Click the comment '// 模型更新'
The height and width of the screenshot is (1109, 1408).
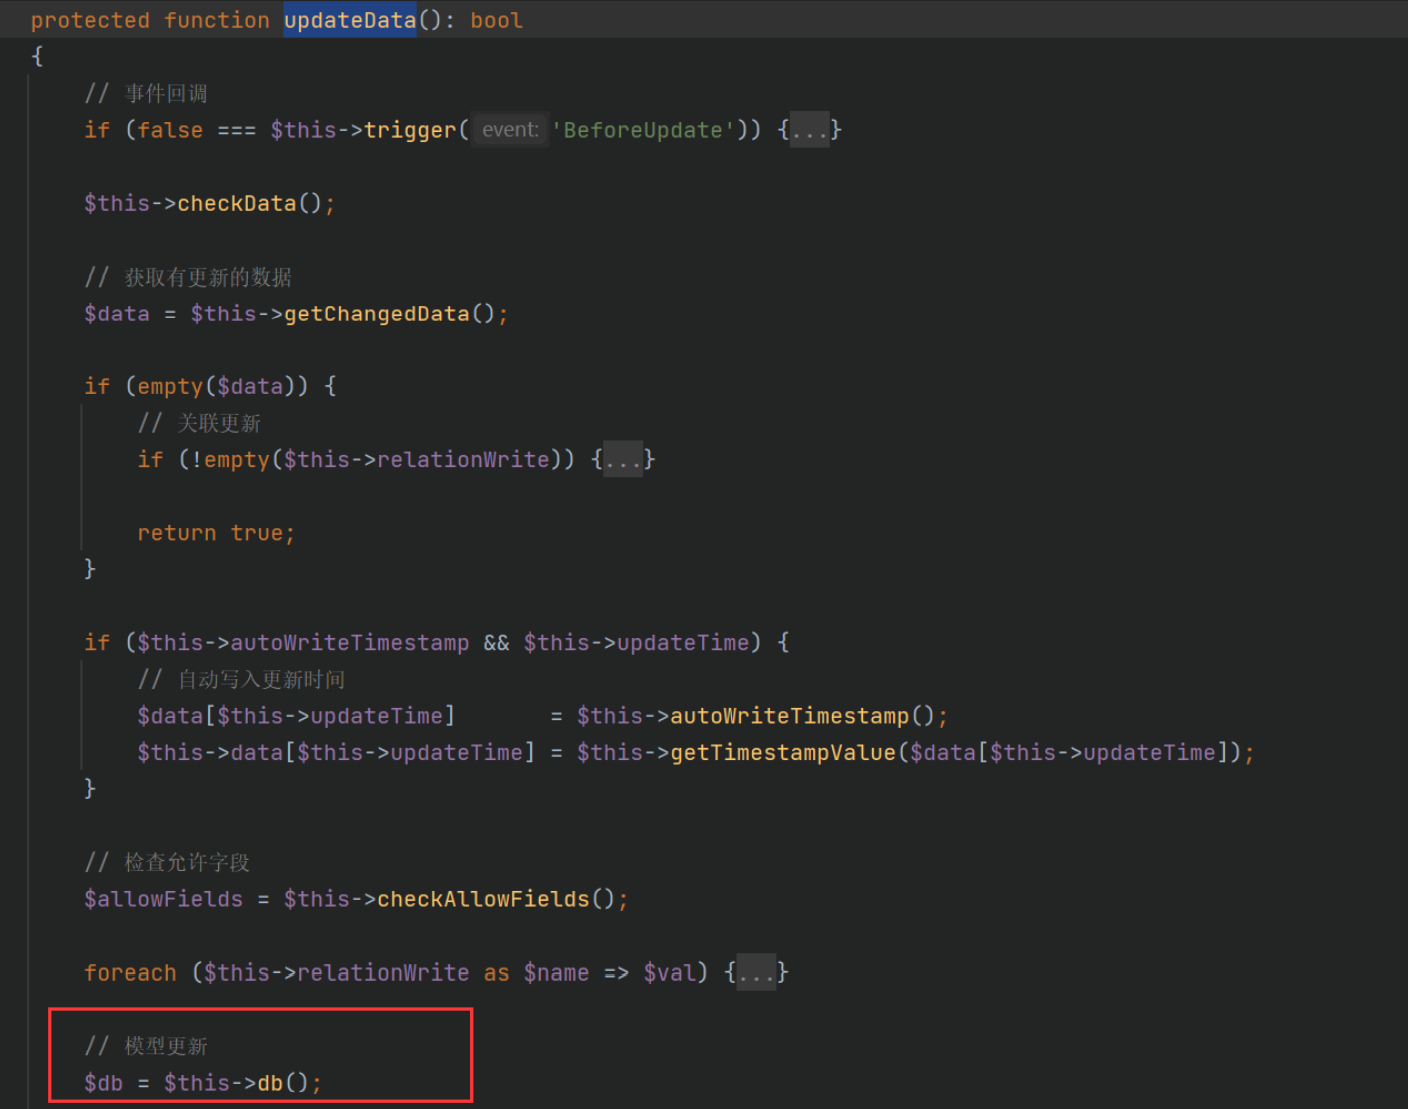146,1046
